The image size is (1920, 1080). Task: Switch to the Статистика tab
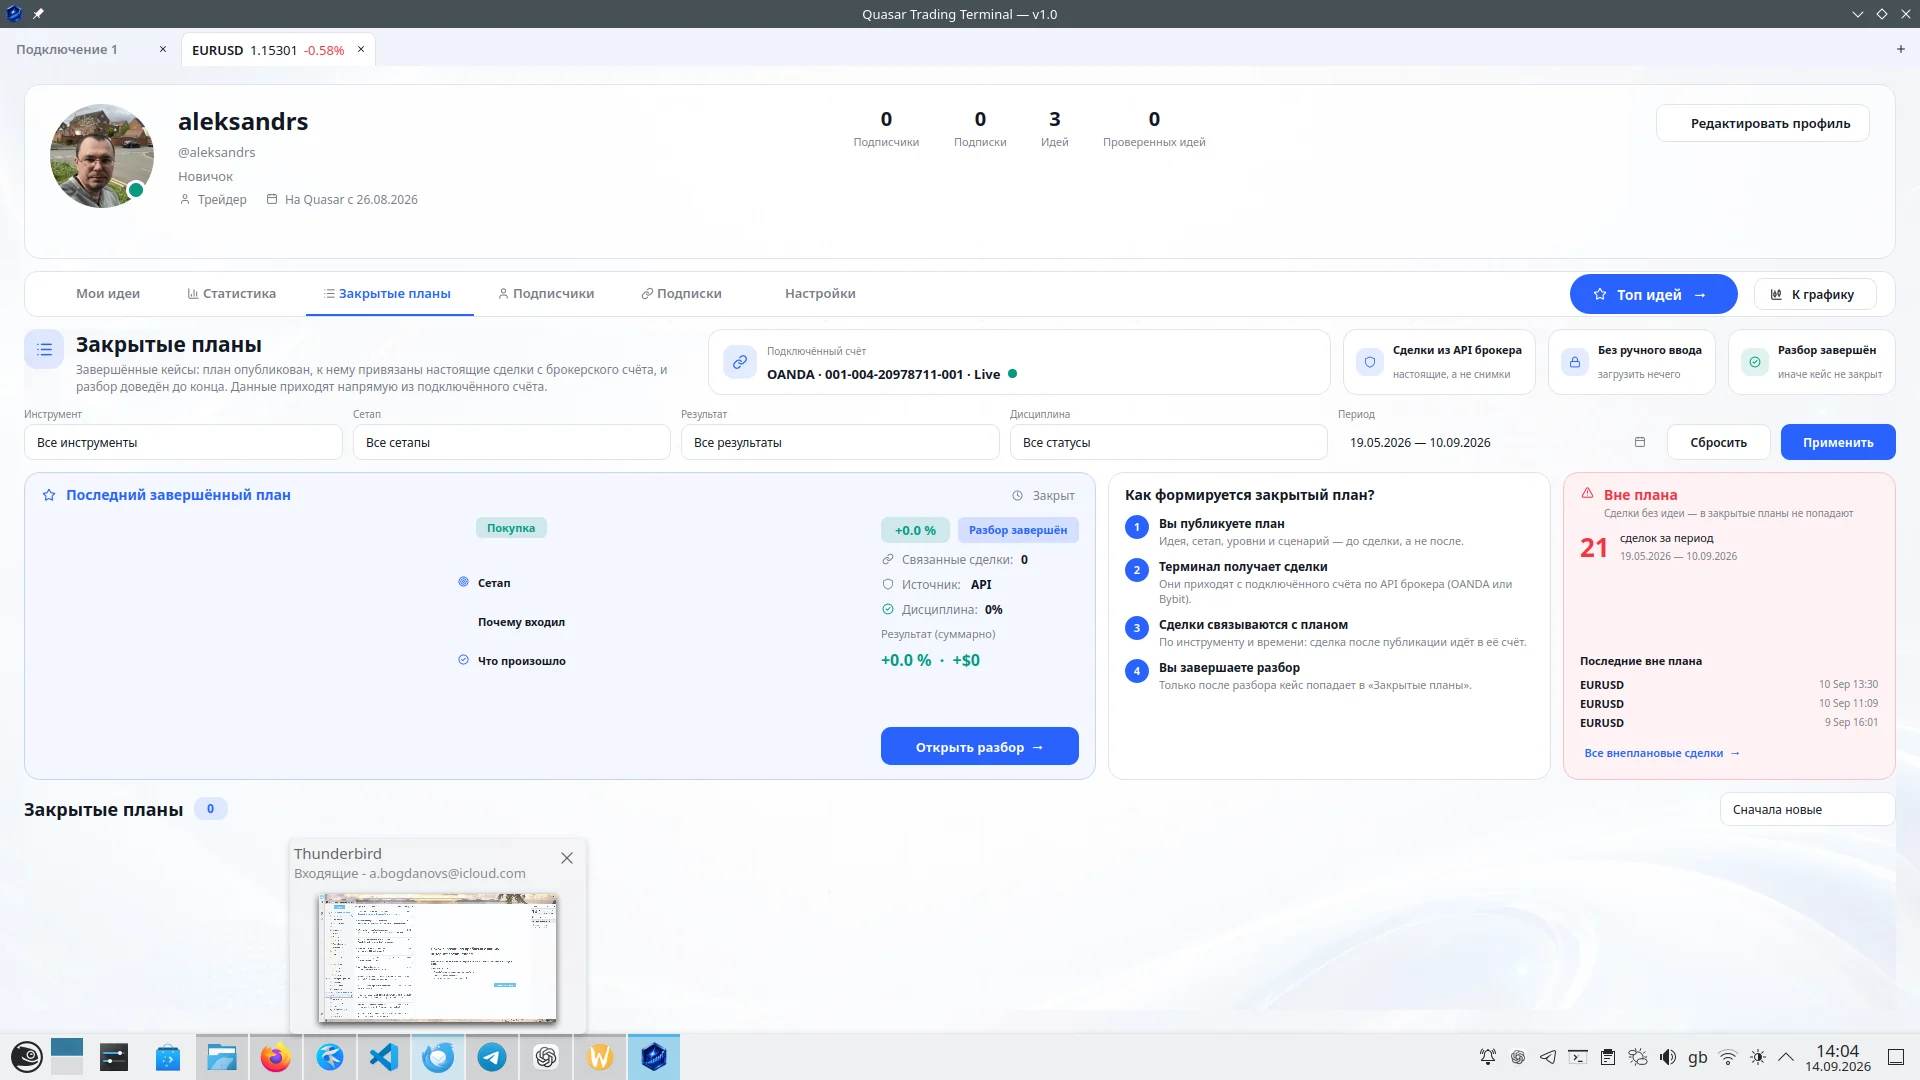[x=231, y=294]
